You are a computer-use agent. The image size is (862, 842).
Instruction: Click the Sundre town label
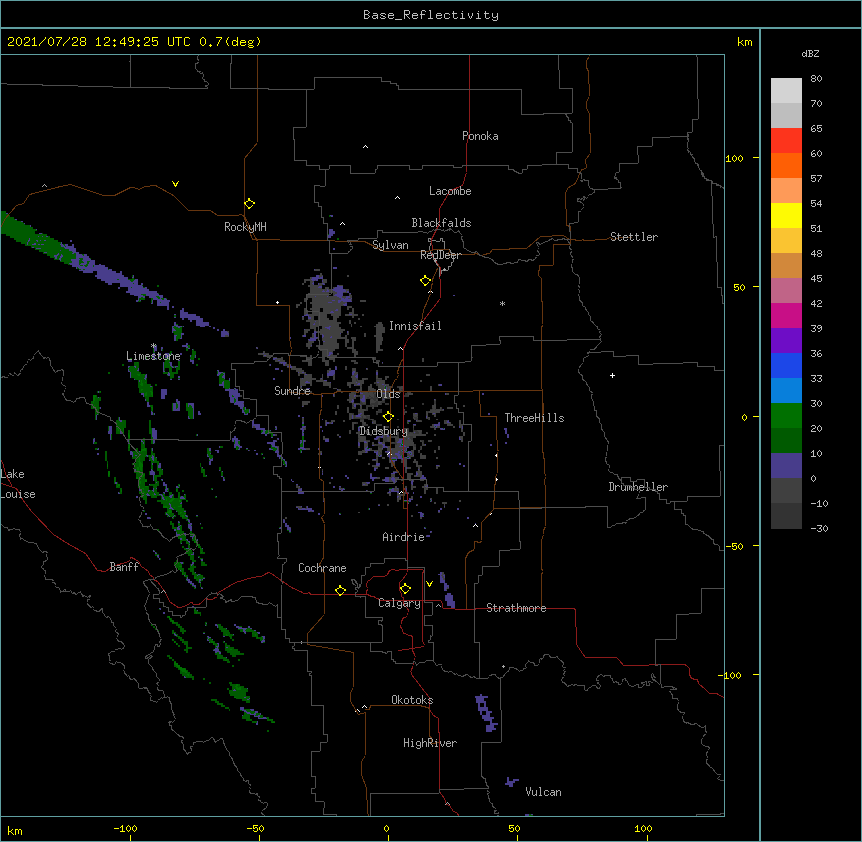click(x=292, y=391)
